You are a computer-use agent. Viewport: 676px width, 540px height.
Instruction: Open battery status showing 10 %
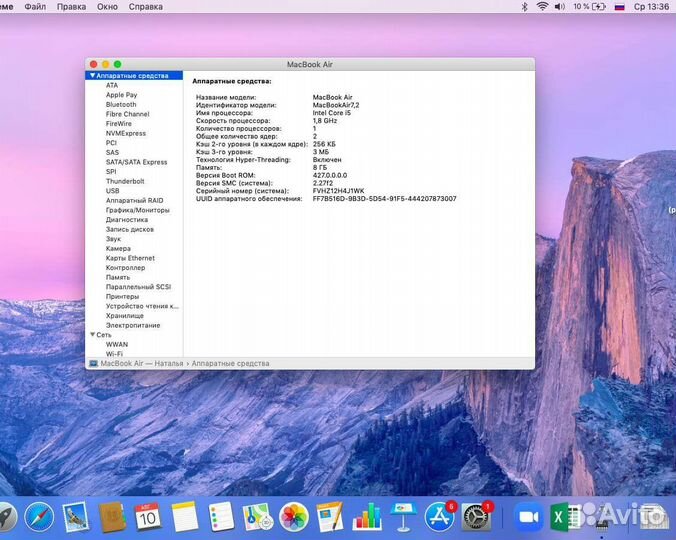589,6
